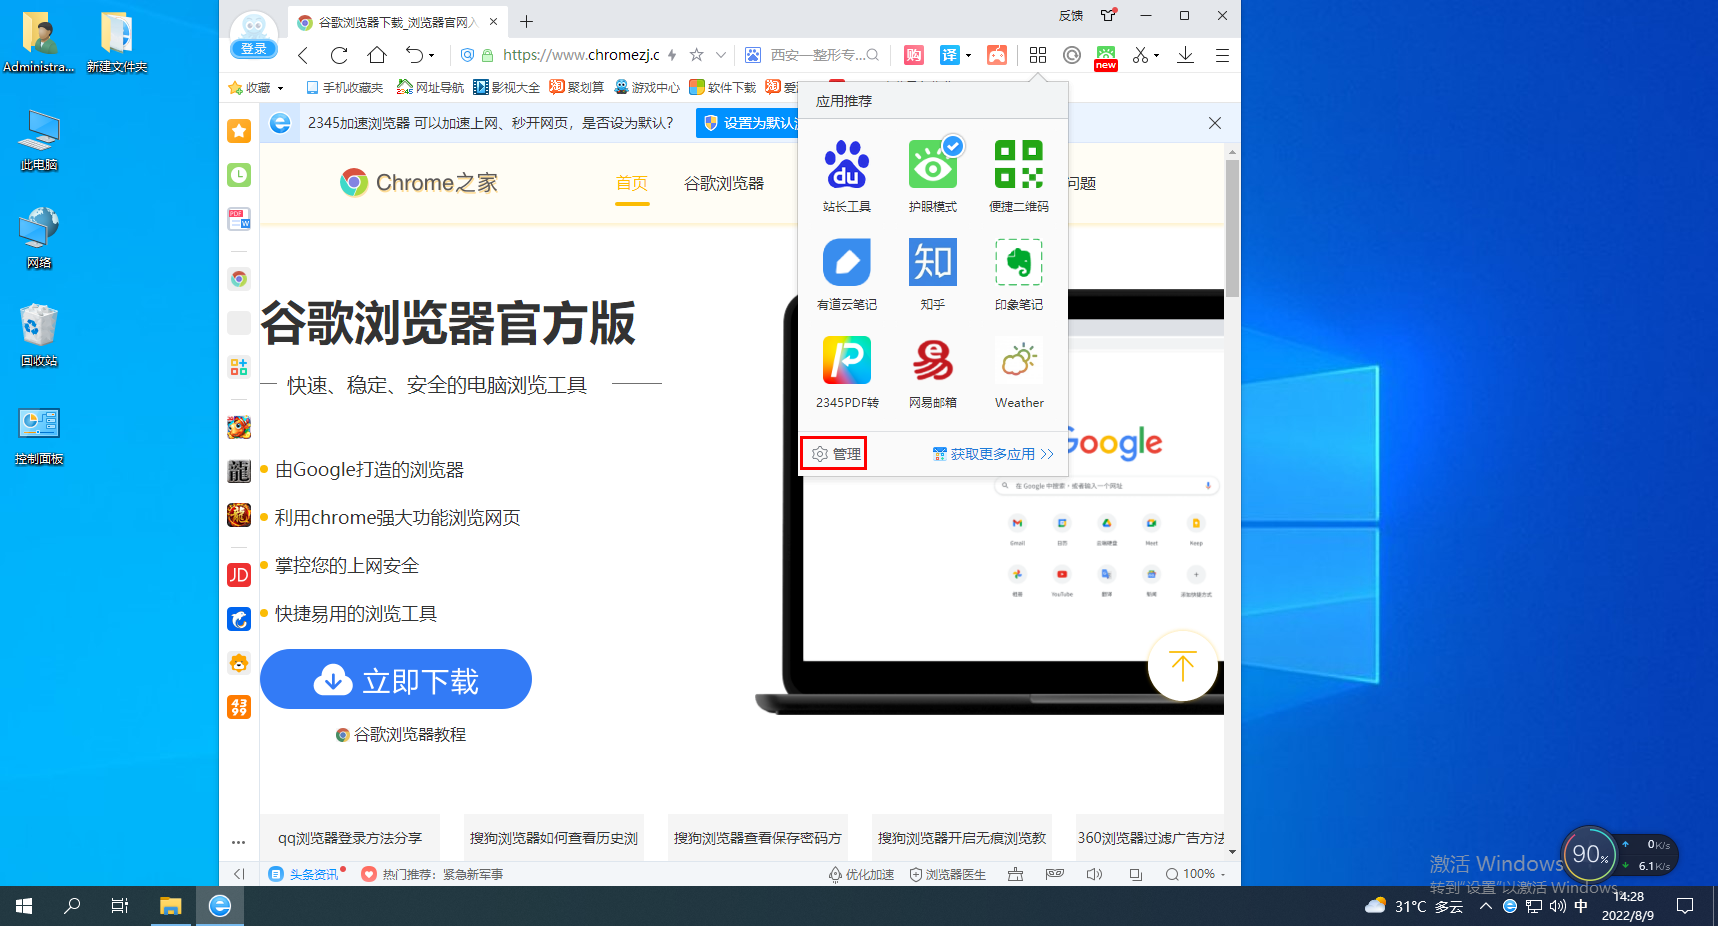Click 获取更多应用 link
The height and width of the screenshot is (926, 1718).
coord(993,454)
